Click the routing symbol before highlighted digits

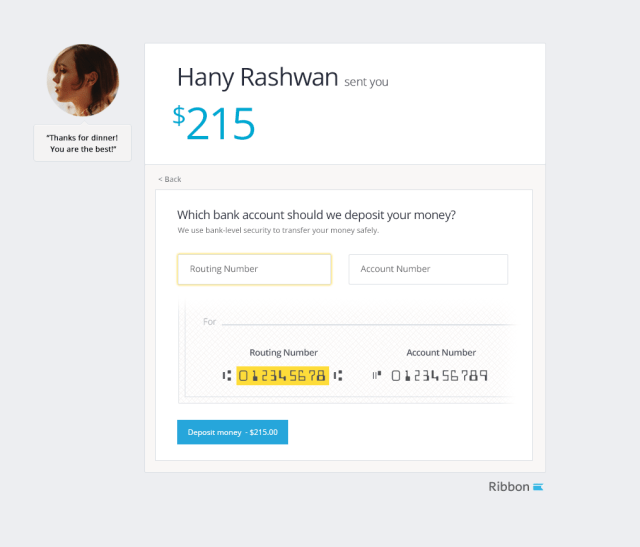[x=227, y=376]
